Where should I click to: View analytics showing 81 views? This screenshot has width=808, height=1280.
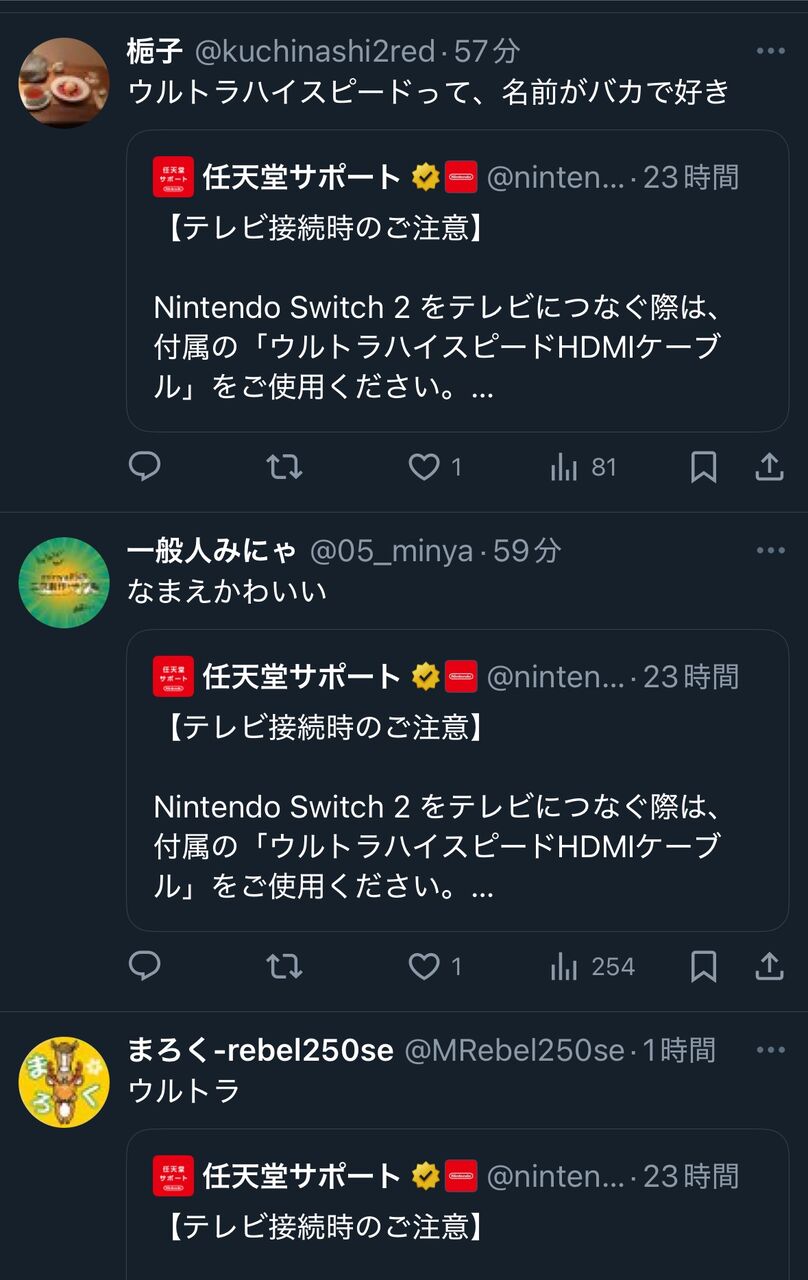point(583,467)
